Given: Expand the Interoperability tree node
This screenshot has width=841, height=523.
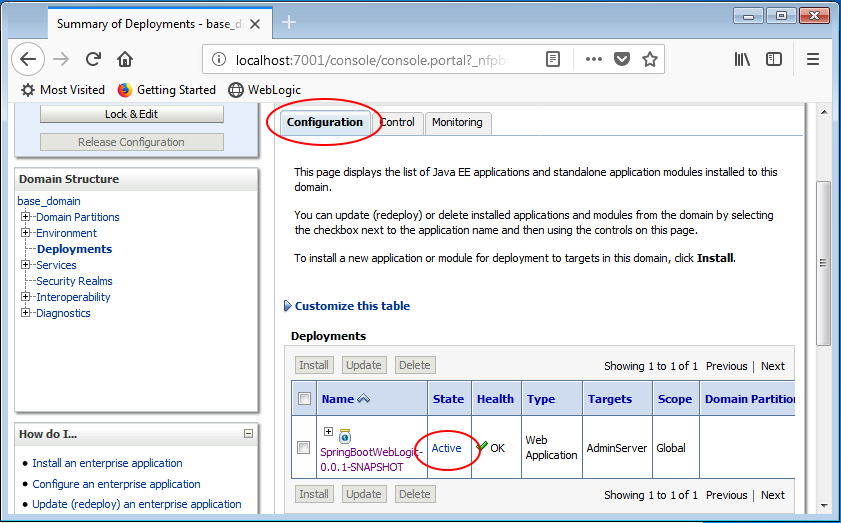Looking at the screenshot, I should 25,297.
